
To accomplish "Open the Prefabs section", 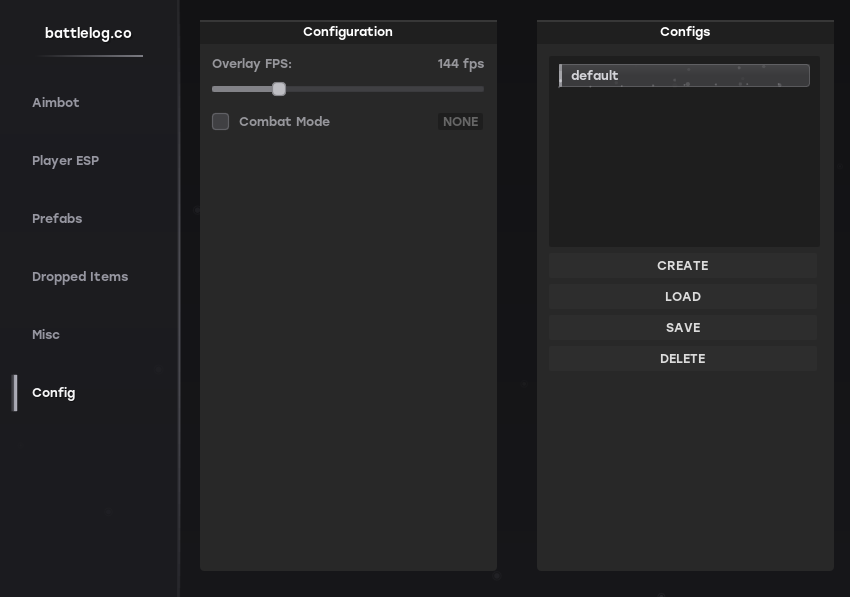I will click(x=57, y=219).
